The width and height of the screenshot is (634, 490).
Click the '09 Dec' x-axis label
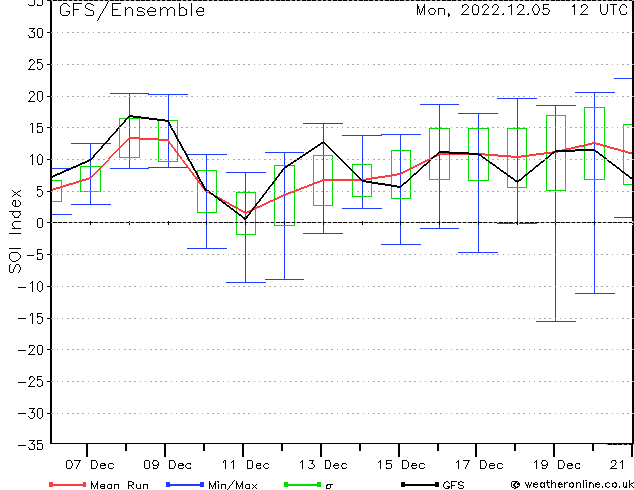[x=167, y=465]
